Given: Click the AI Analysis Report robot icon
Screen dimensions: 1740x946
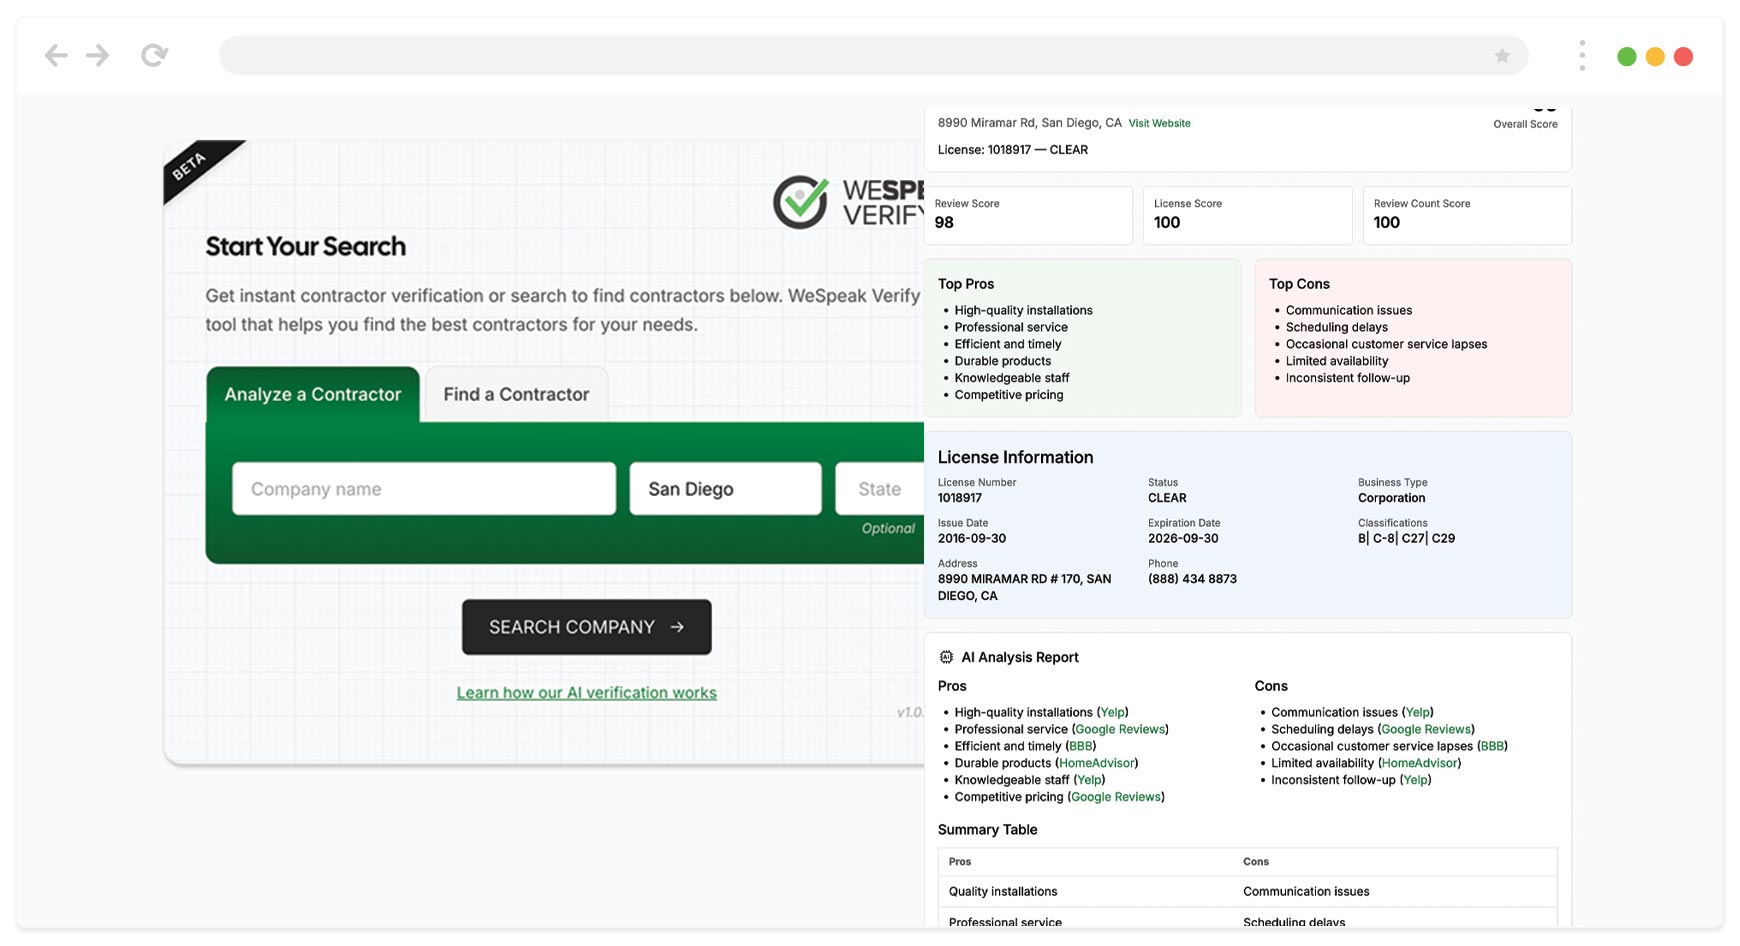Looking at the screenshot, I should click(946, 657).
